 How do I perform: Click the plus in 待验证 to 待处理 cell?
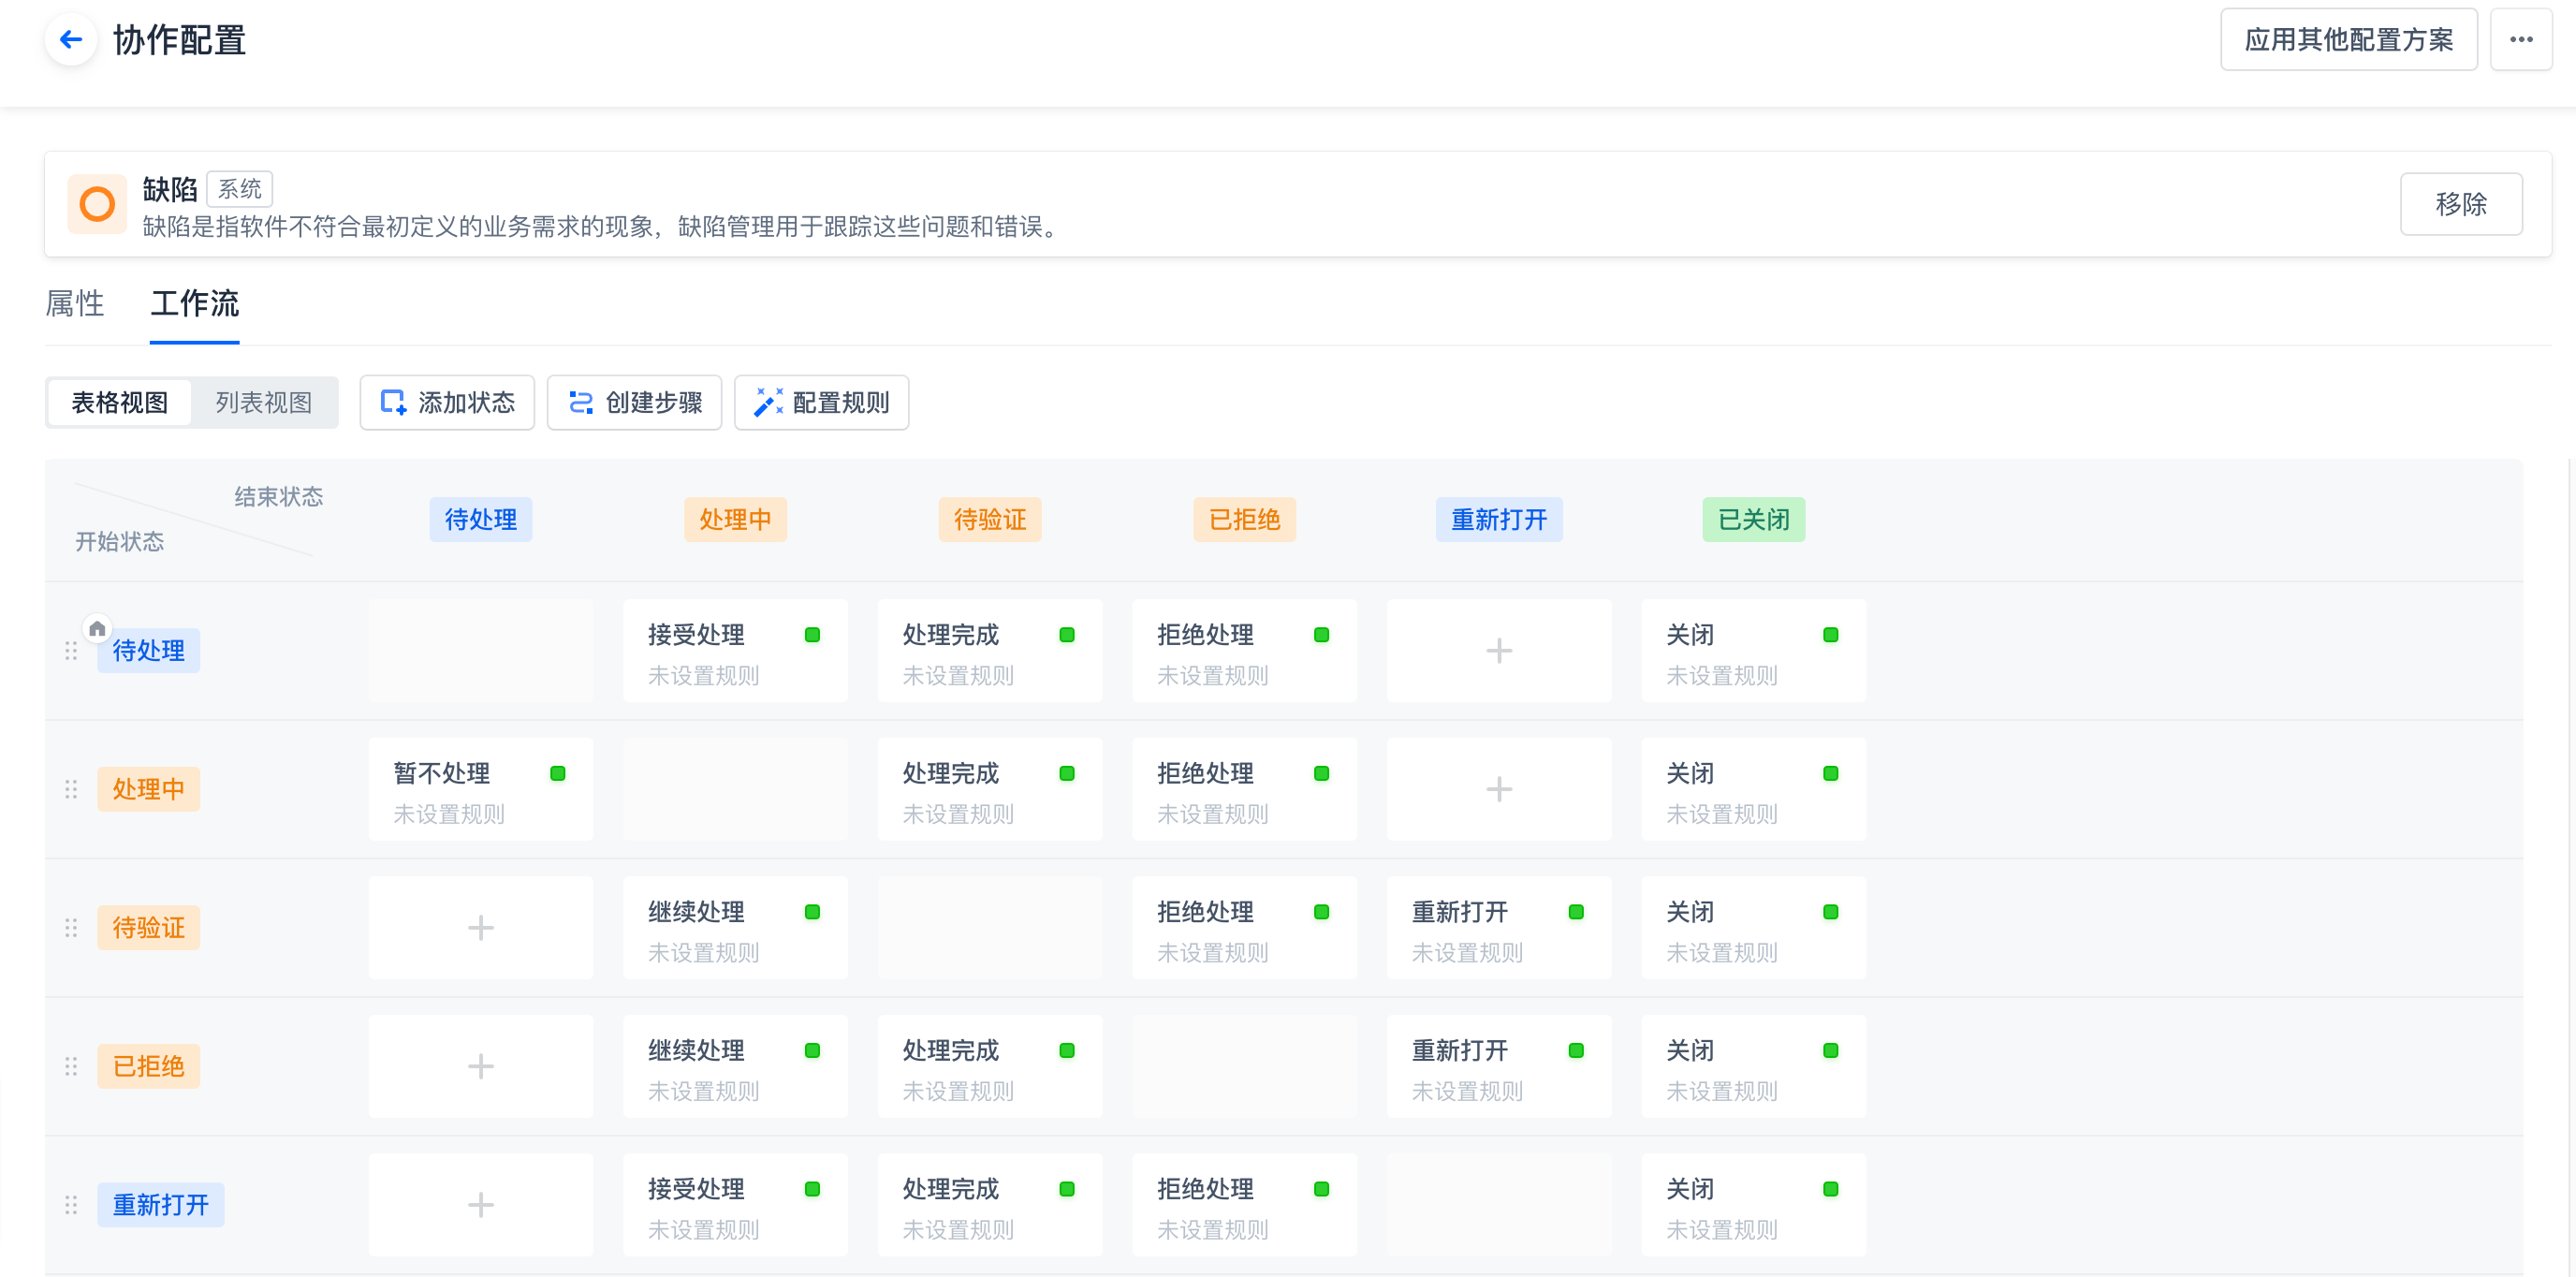(x=481, y=927)
